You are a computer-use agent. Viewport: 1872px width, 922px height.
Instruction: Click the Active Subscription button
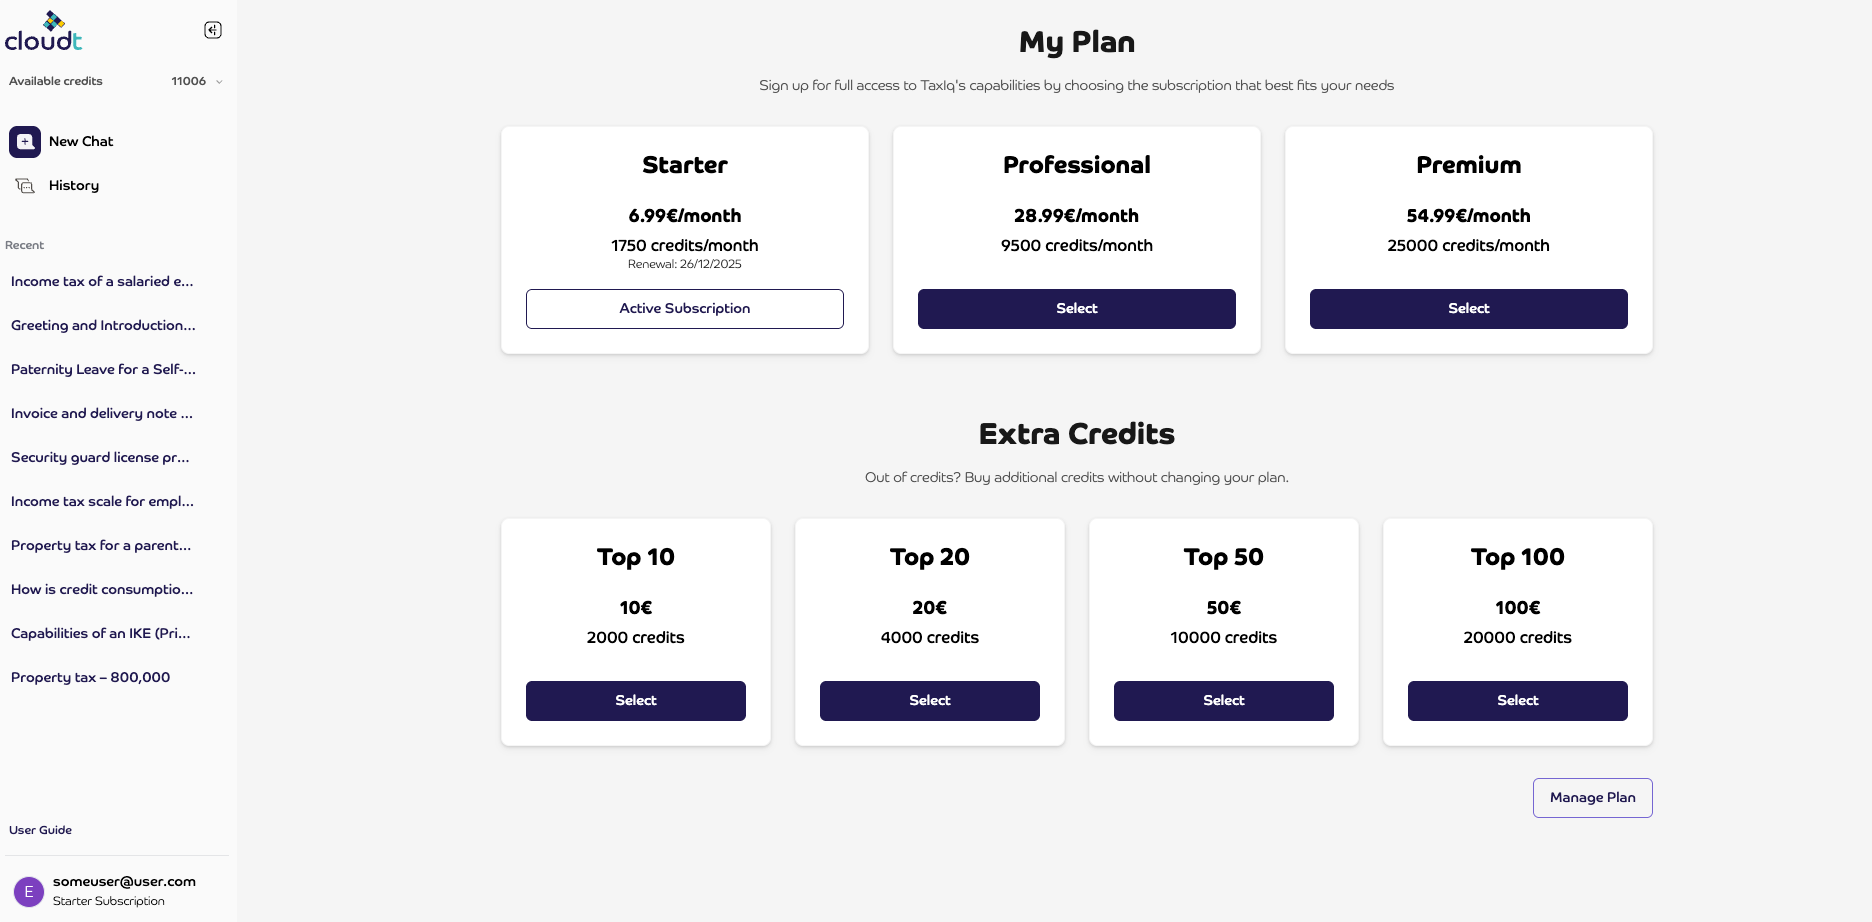[x=684, y=309]
